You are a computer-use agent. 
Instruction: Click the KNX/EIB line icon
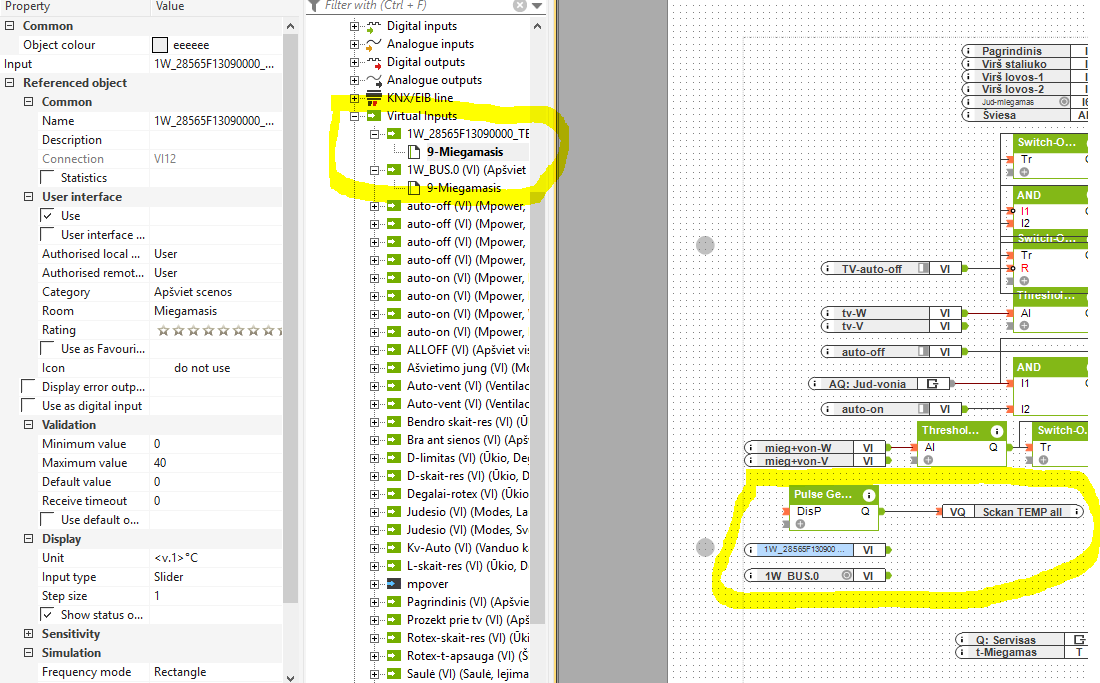374,98
